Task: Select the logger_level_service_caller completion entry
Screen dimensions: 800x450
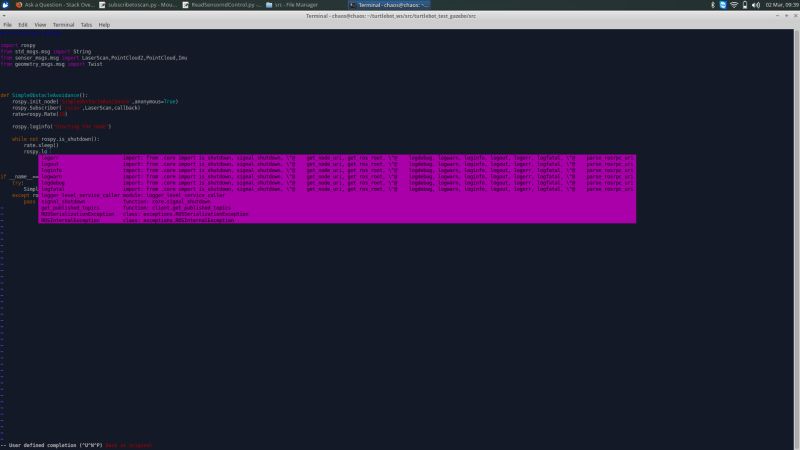Action: 337,195
